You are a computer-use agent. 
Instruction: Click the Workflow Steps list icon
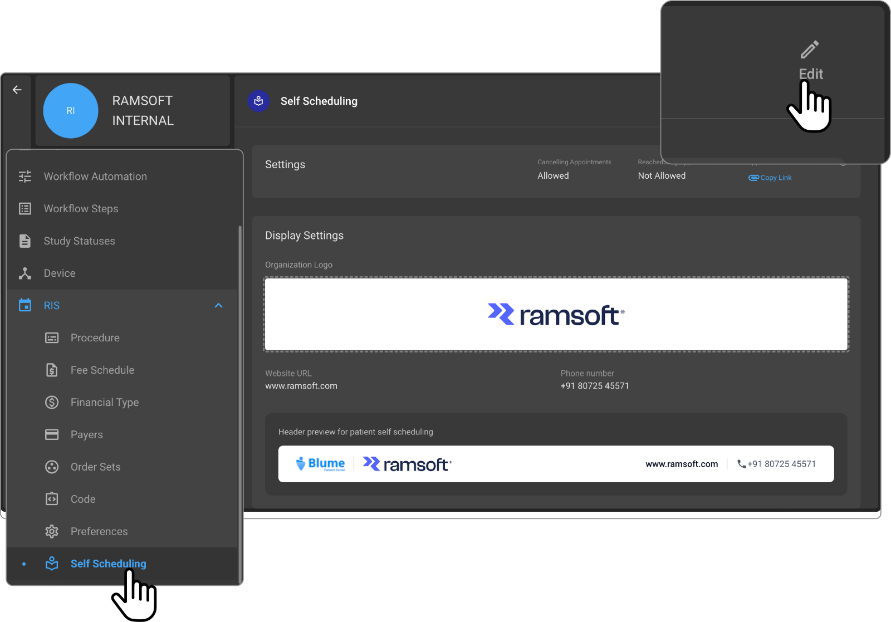[25, 209]
